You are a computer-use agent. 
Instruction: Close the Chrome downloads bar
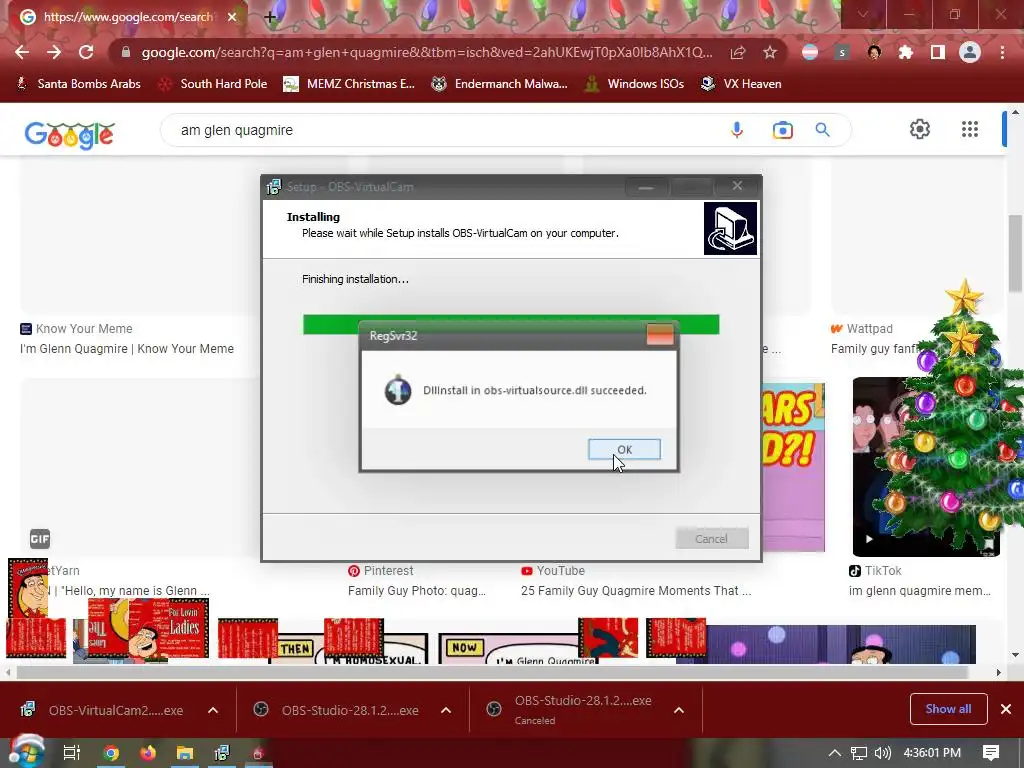coord(1006,709)
